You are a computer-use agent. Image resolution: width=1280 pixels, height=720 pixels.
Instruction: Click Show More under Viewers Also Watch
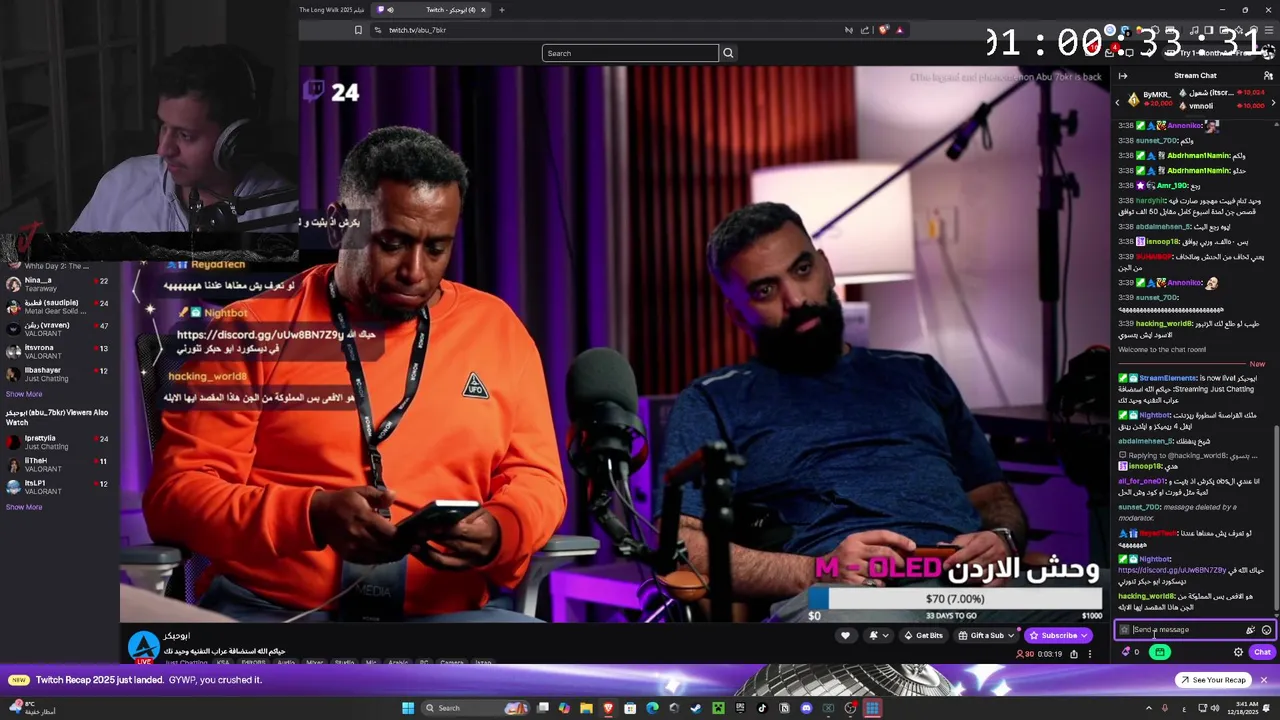coord(24,507)
